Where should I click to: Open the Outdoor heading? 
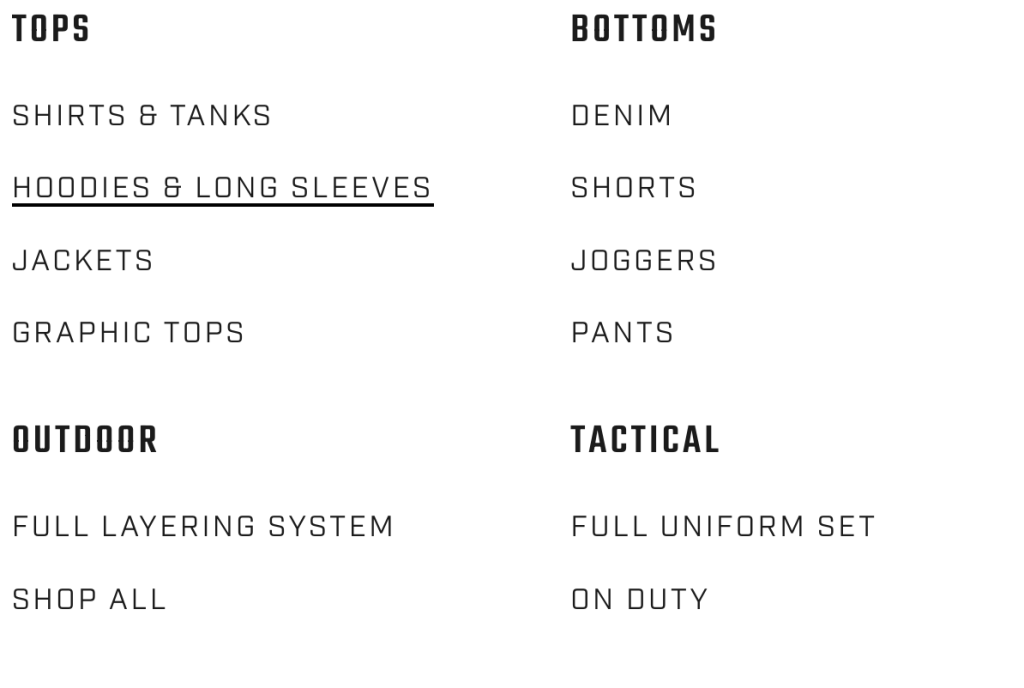[x=85, y=440]
